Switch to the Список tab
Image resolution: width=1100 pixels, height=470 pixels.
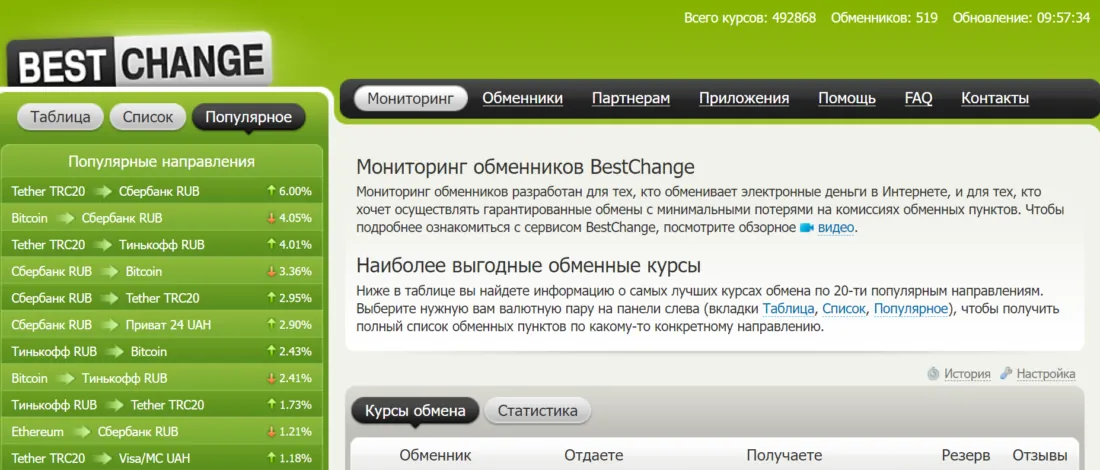tap(147, 117)
